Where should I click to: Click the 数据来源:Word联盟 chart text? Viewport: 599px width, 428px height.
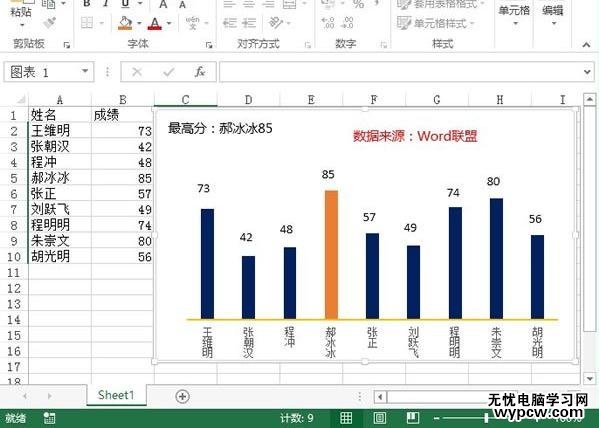[x=415, y=136]
